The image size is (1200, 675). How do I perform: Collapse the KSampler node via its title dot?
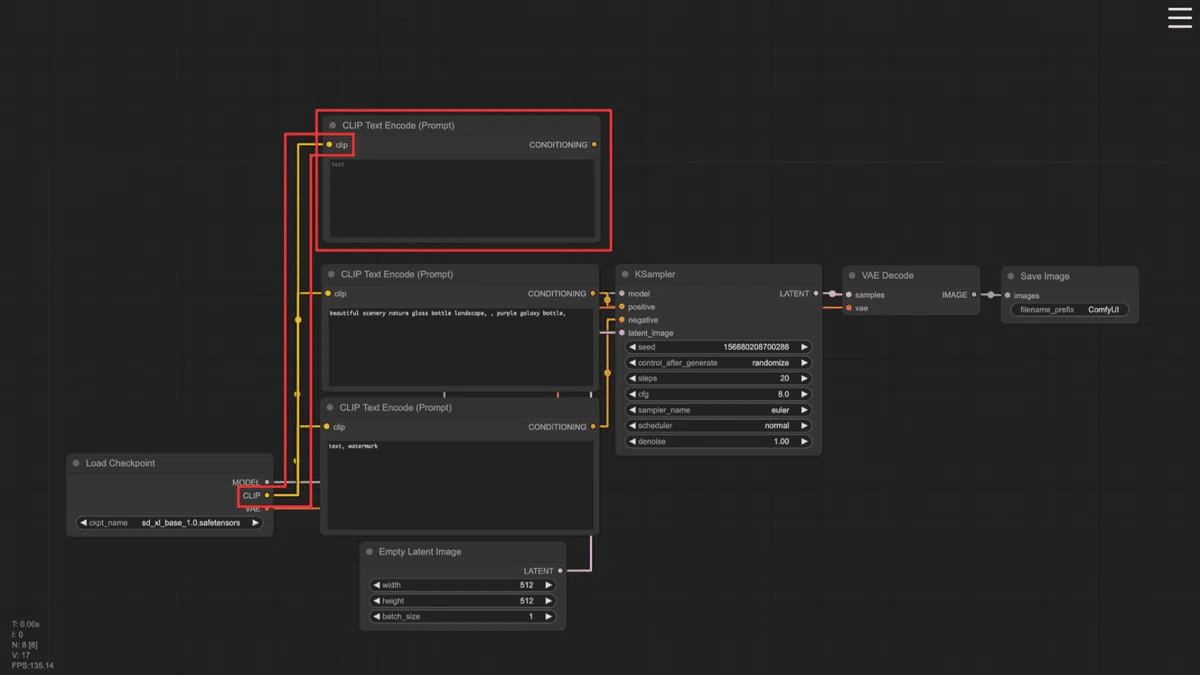click(x=625, y=274)
